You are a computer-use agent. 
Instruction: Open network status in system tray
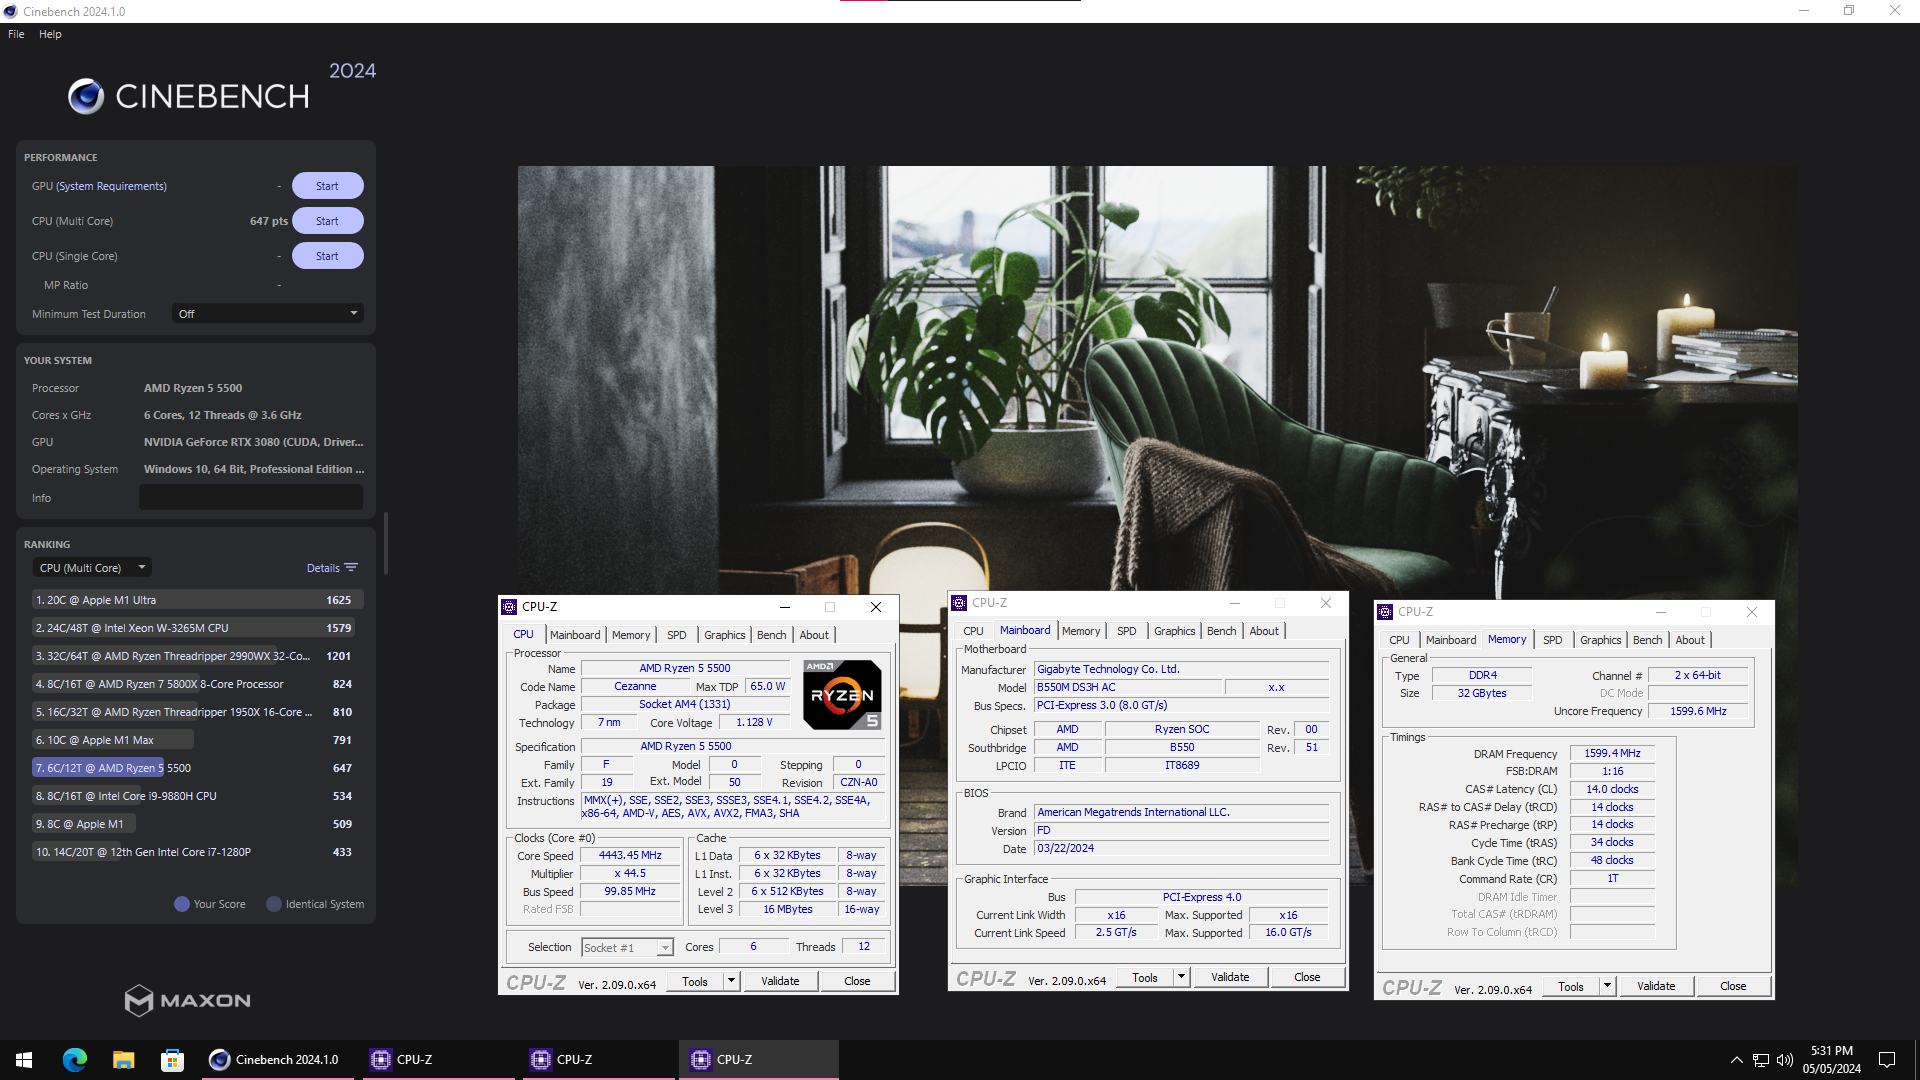[x=1761, y=1060]
